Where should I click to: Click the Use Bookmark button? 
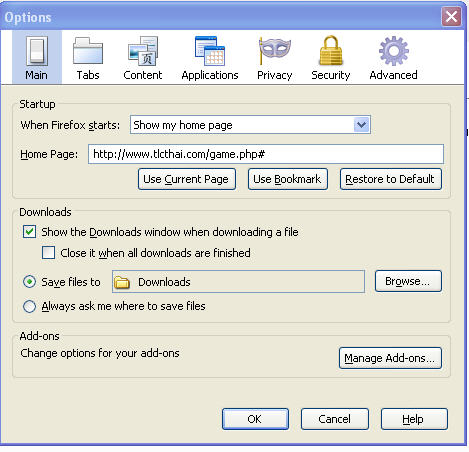click(x=288, y=179)
